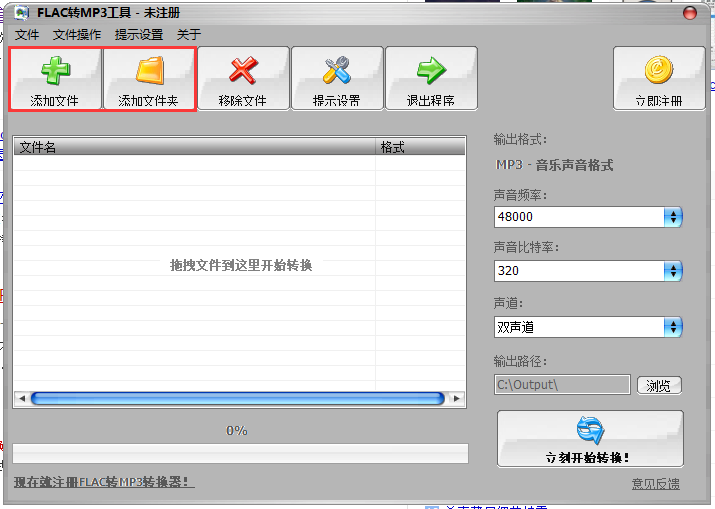Click the horizontal scrollbar in file list
The width and height of the screenshot is (715, 509).
pos(238,398)
